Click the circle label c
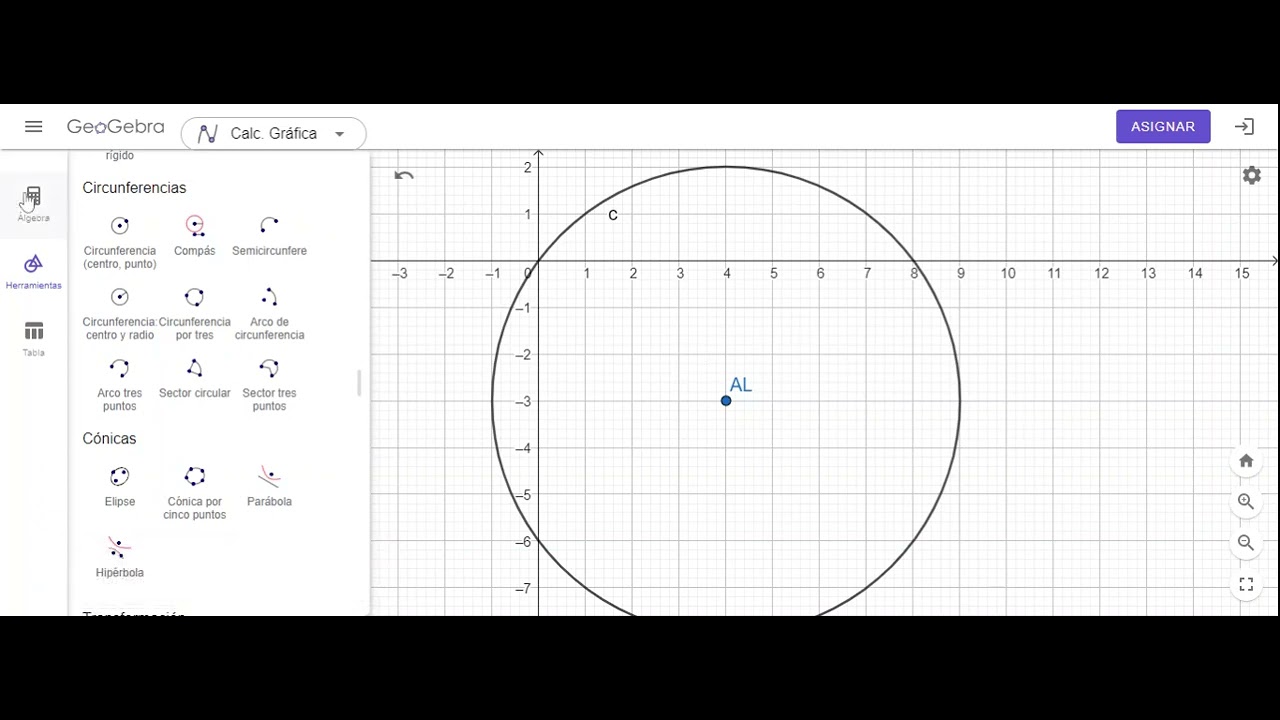 coord(613,215)
